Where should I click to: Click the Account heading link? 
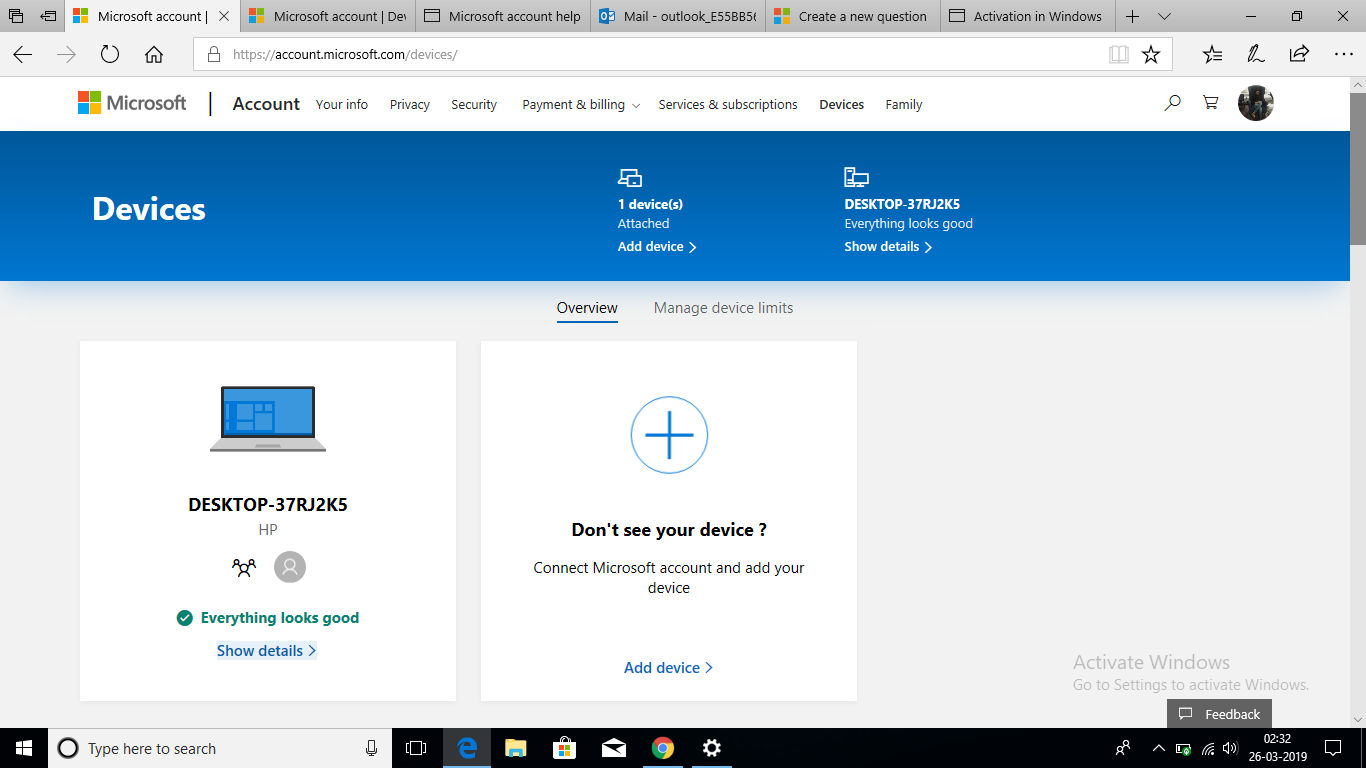tap(266, 104)
